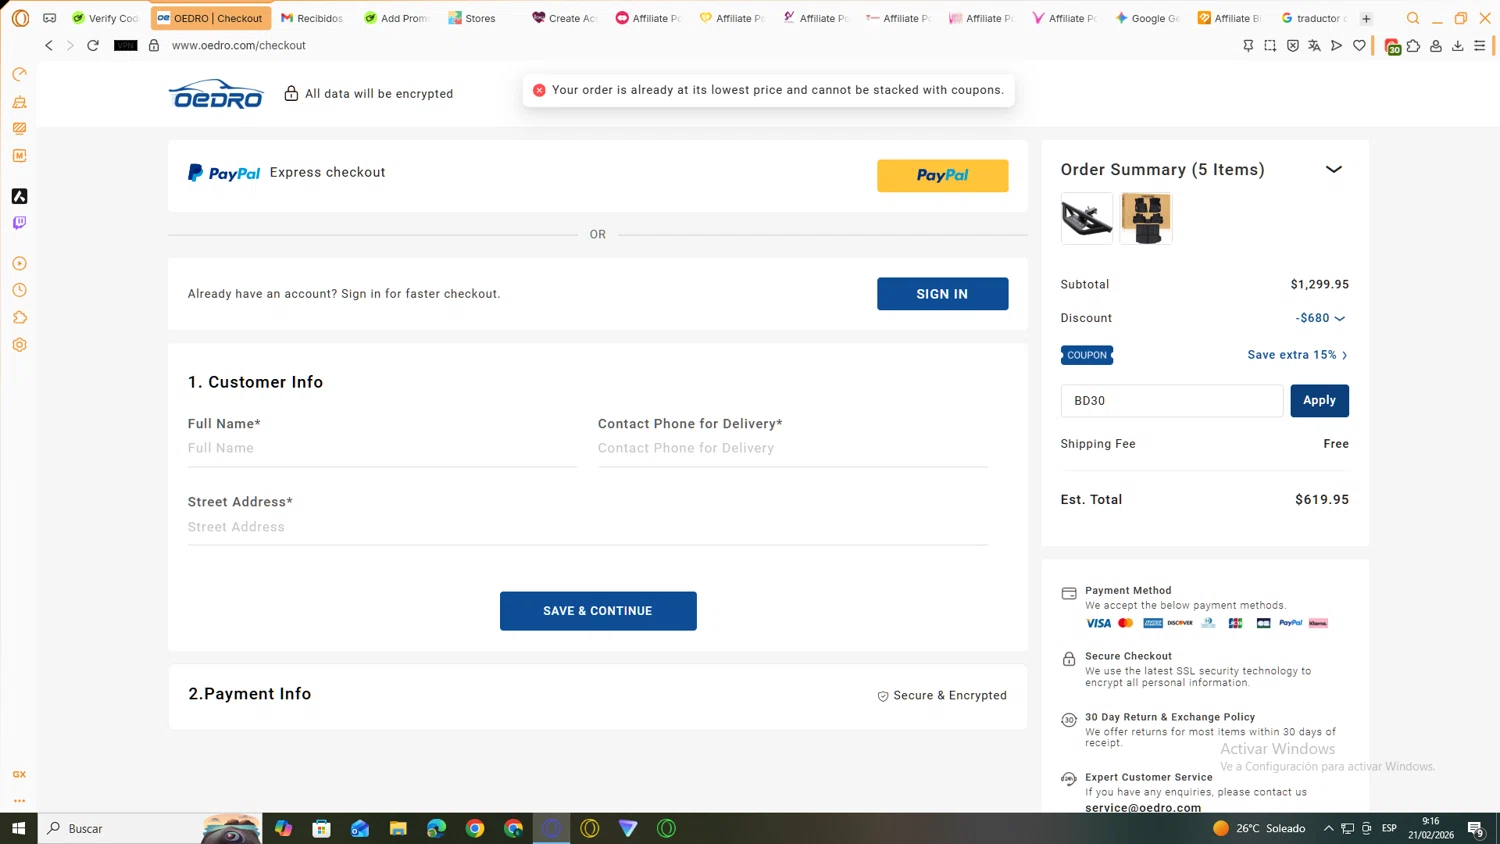This screenshot has width=1500, height=844.
Task: Search tabs with the magnifier icon
Action: 1413,18
